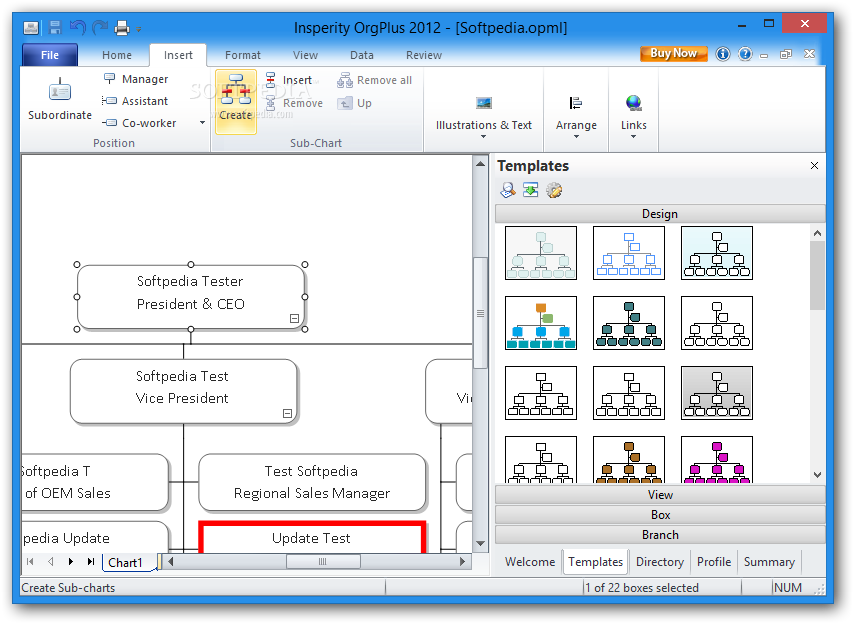
Task: Open the Links dropdown
Action: 633,117
